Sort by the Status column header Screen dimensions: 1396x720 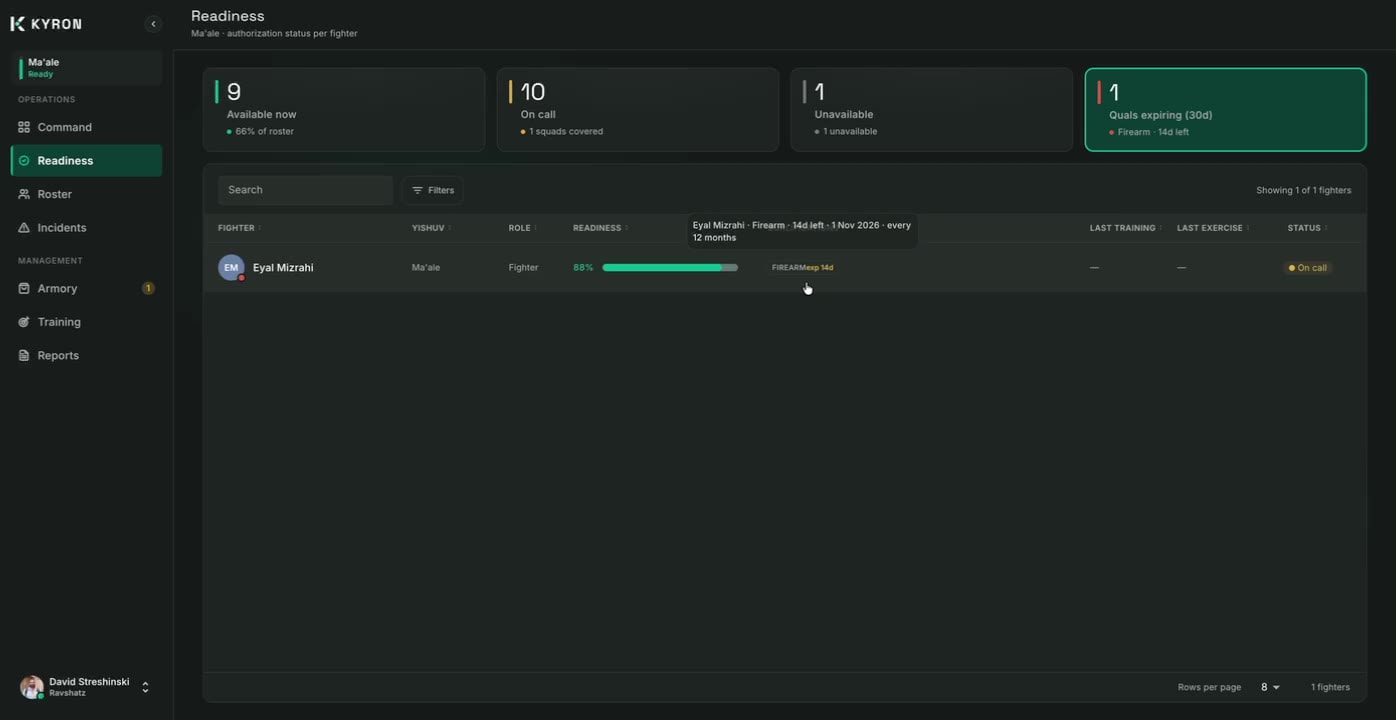tap(1307, 228)
